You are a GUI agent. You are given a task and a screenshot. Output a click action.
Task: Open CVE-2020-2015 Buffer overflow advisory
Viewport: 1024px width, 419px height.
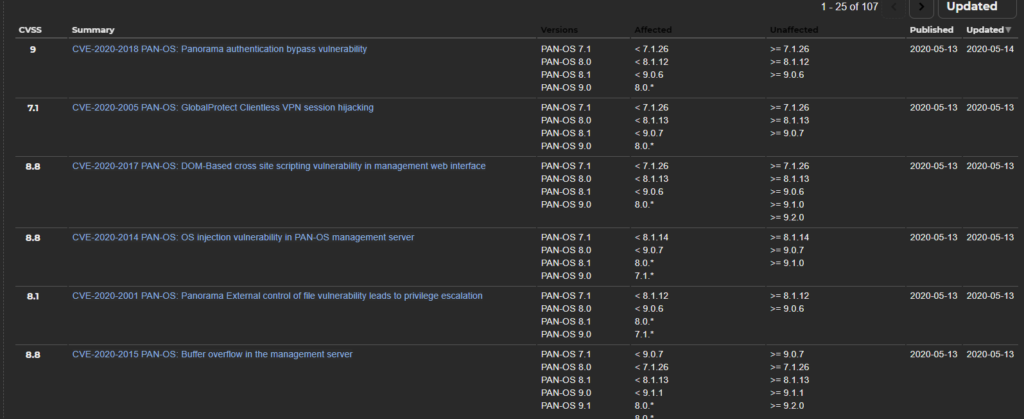click(212, 354)
